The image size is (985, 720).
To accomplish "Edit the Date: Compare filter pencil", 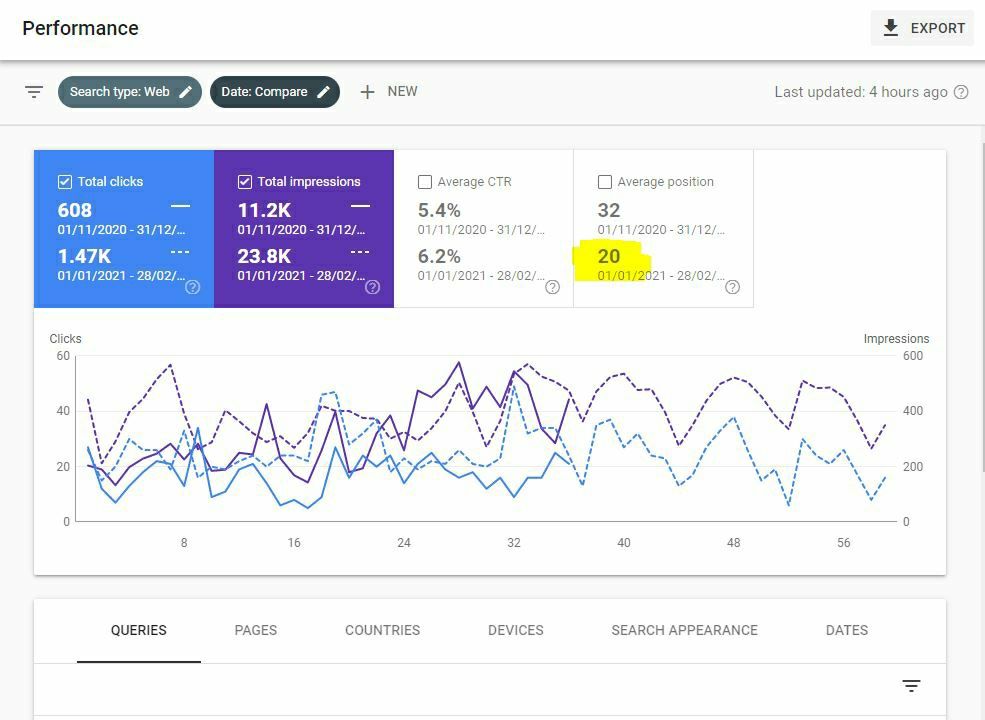I will [323, 92].
